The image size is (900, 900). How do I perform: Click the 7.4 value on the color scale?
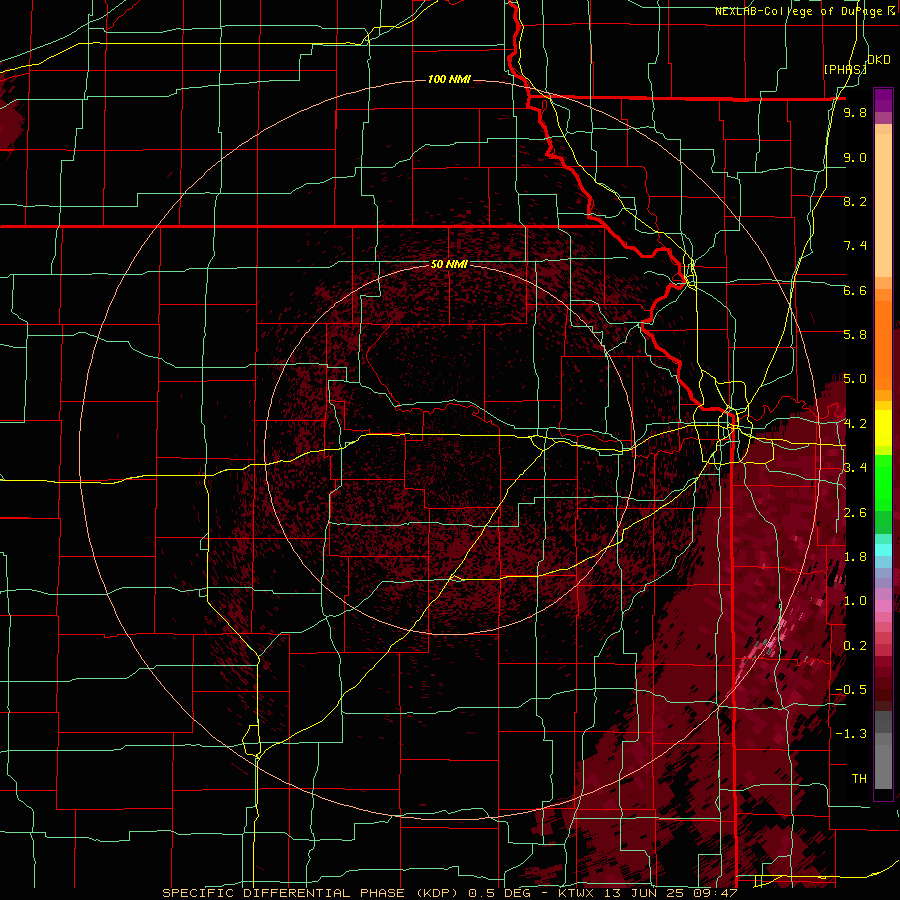[855, 246]
